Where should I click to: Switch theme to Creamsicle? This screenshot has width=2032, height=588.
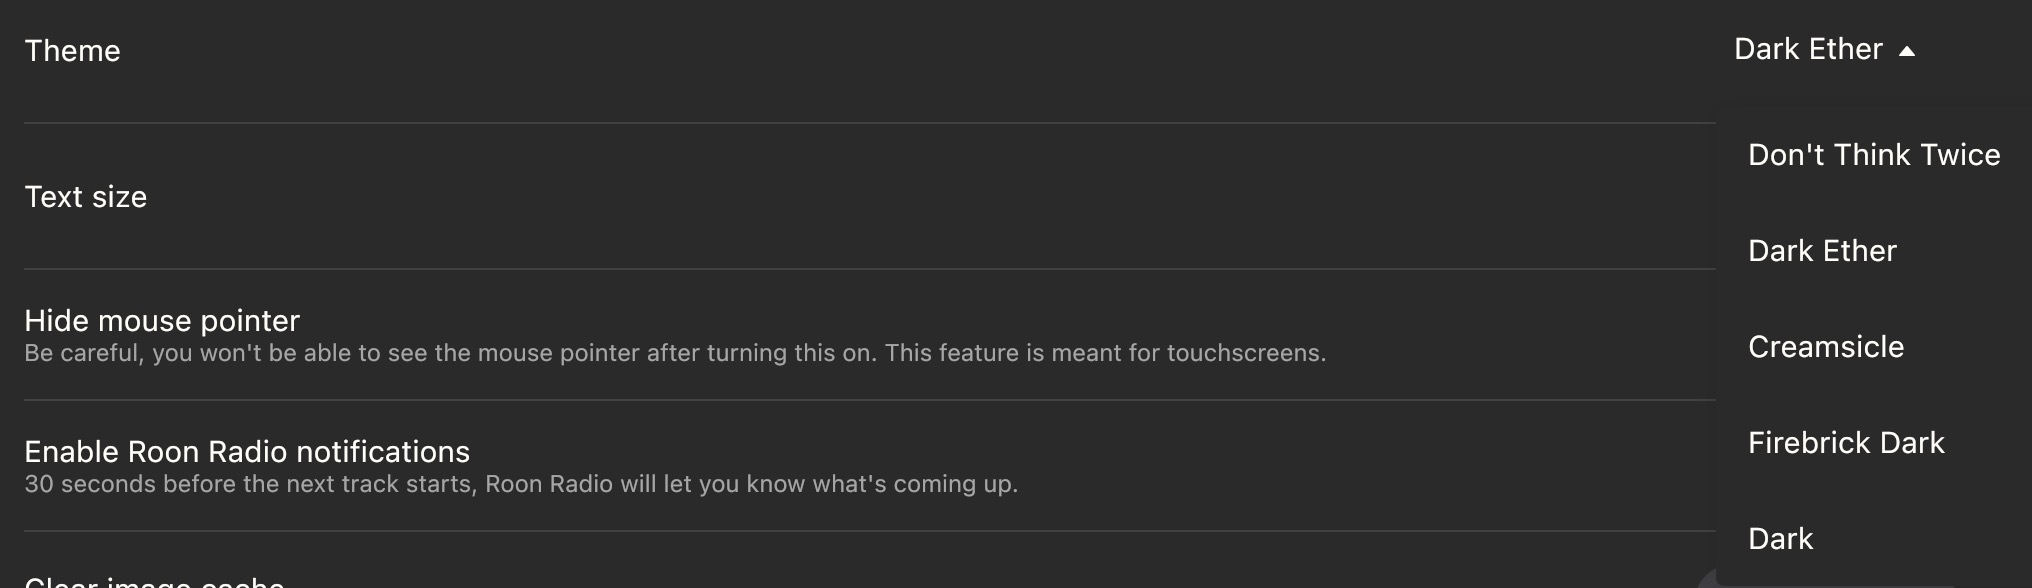pyautogui.click(x=1826, y=347)
